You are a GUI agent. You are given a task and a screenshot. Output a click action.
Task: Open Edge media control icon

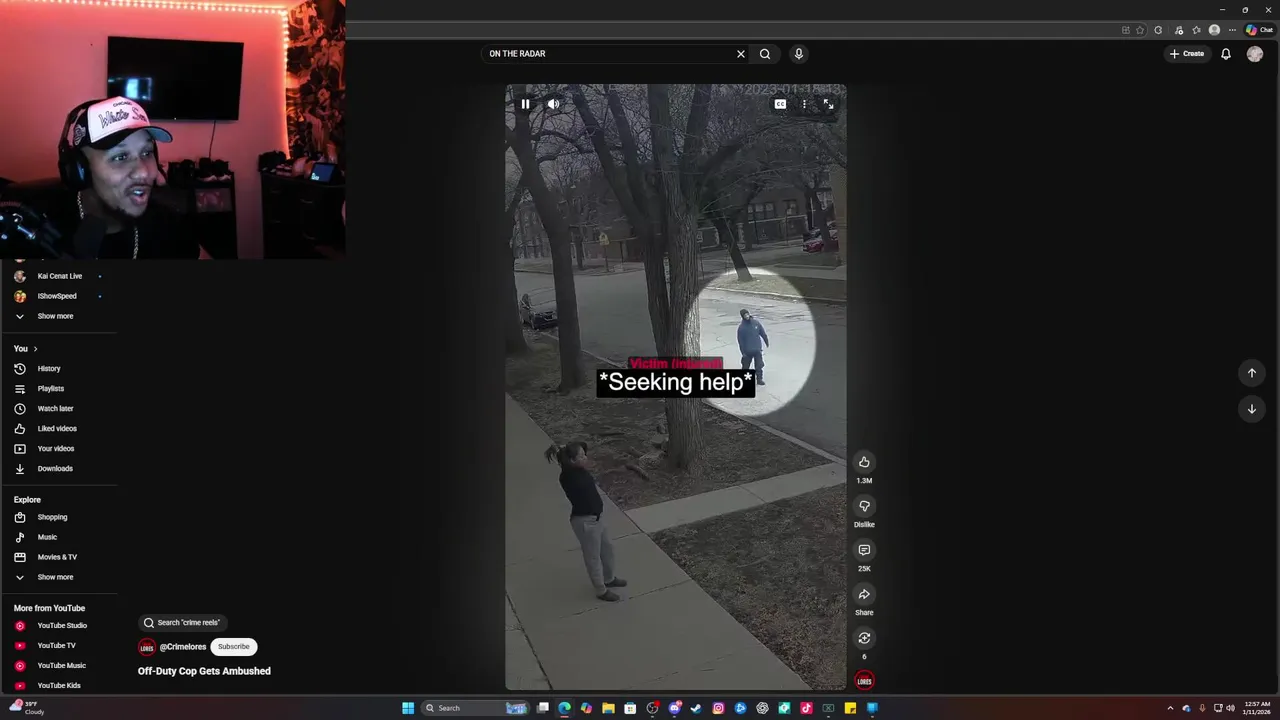(x=1179, y=30)
